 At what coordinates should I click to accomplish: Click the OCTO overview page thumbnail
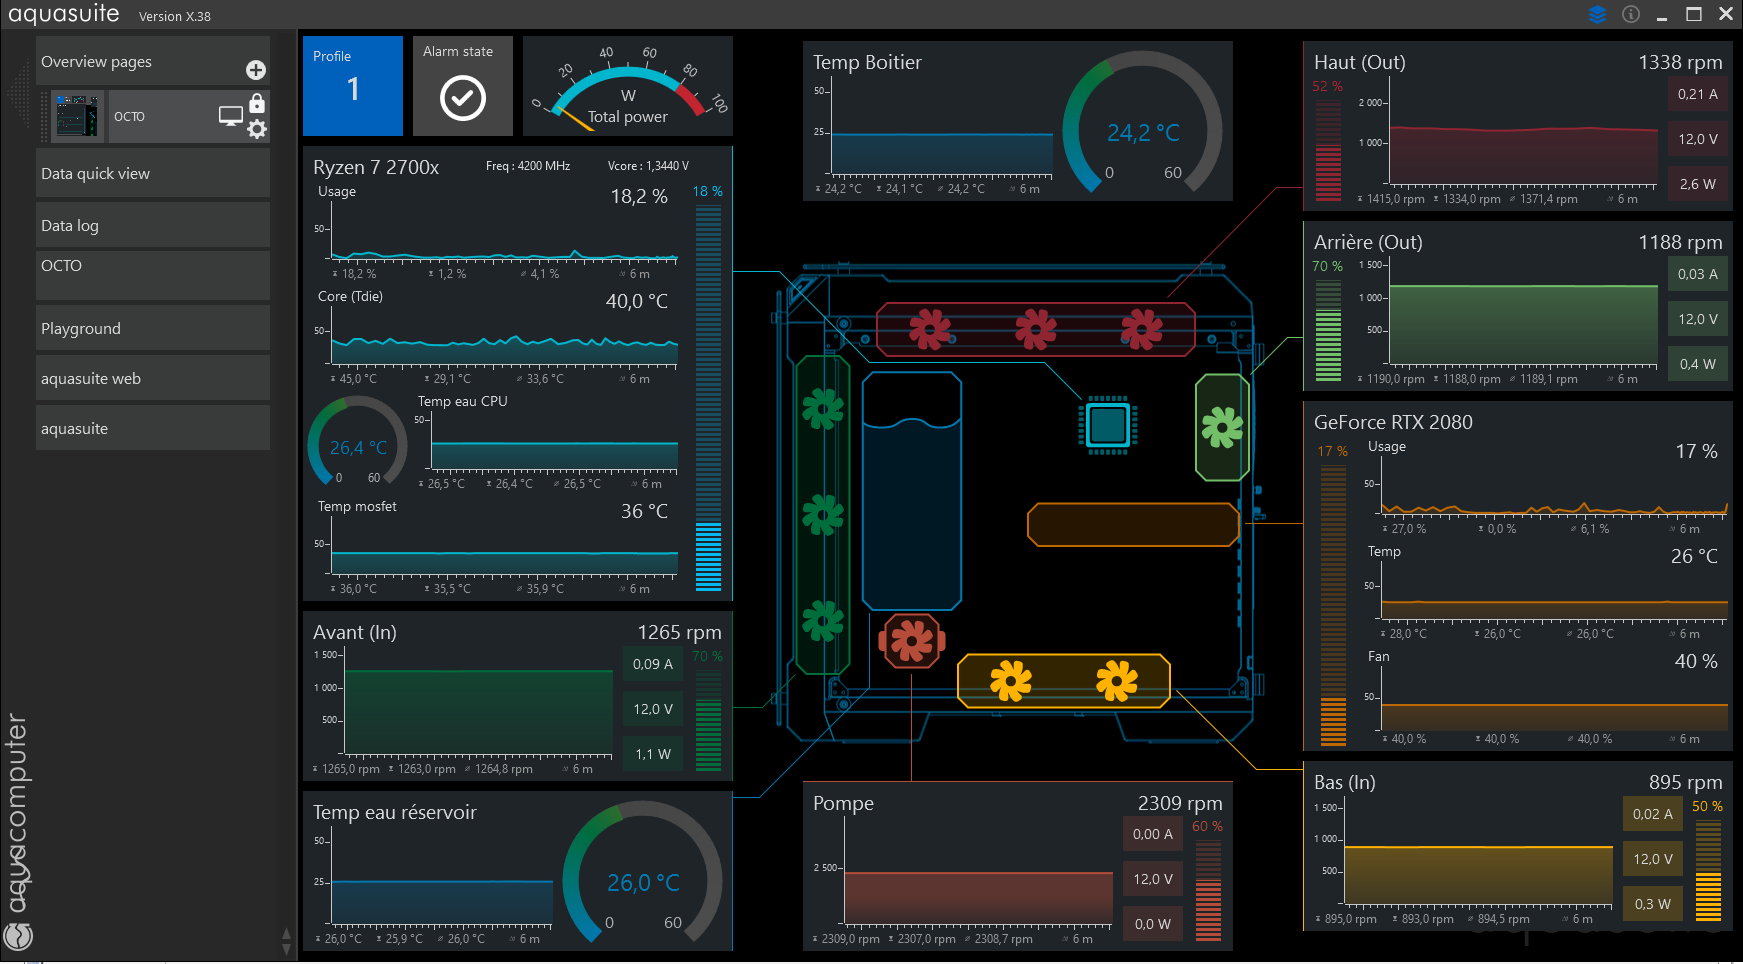(77, 116)
